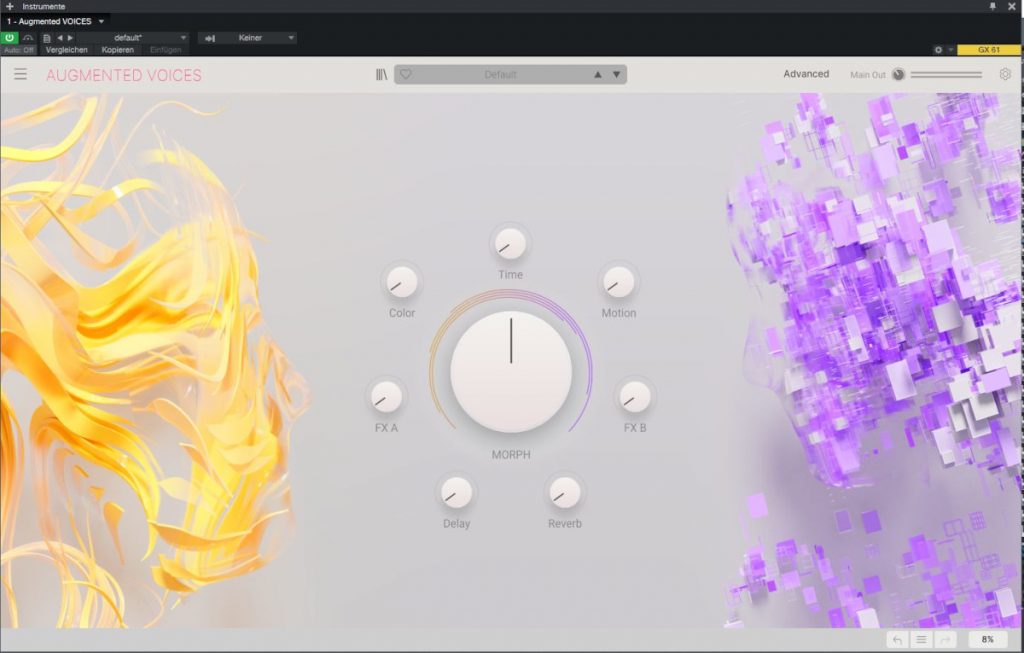
Task: Open the edit history list icon
Action: [x=921, y=640]
